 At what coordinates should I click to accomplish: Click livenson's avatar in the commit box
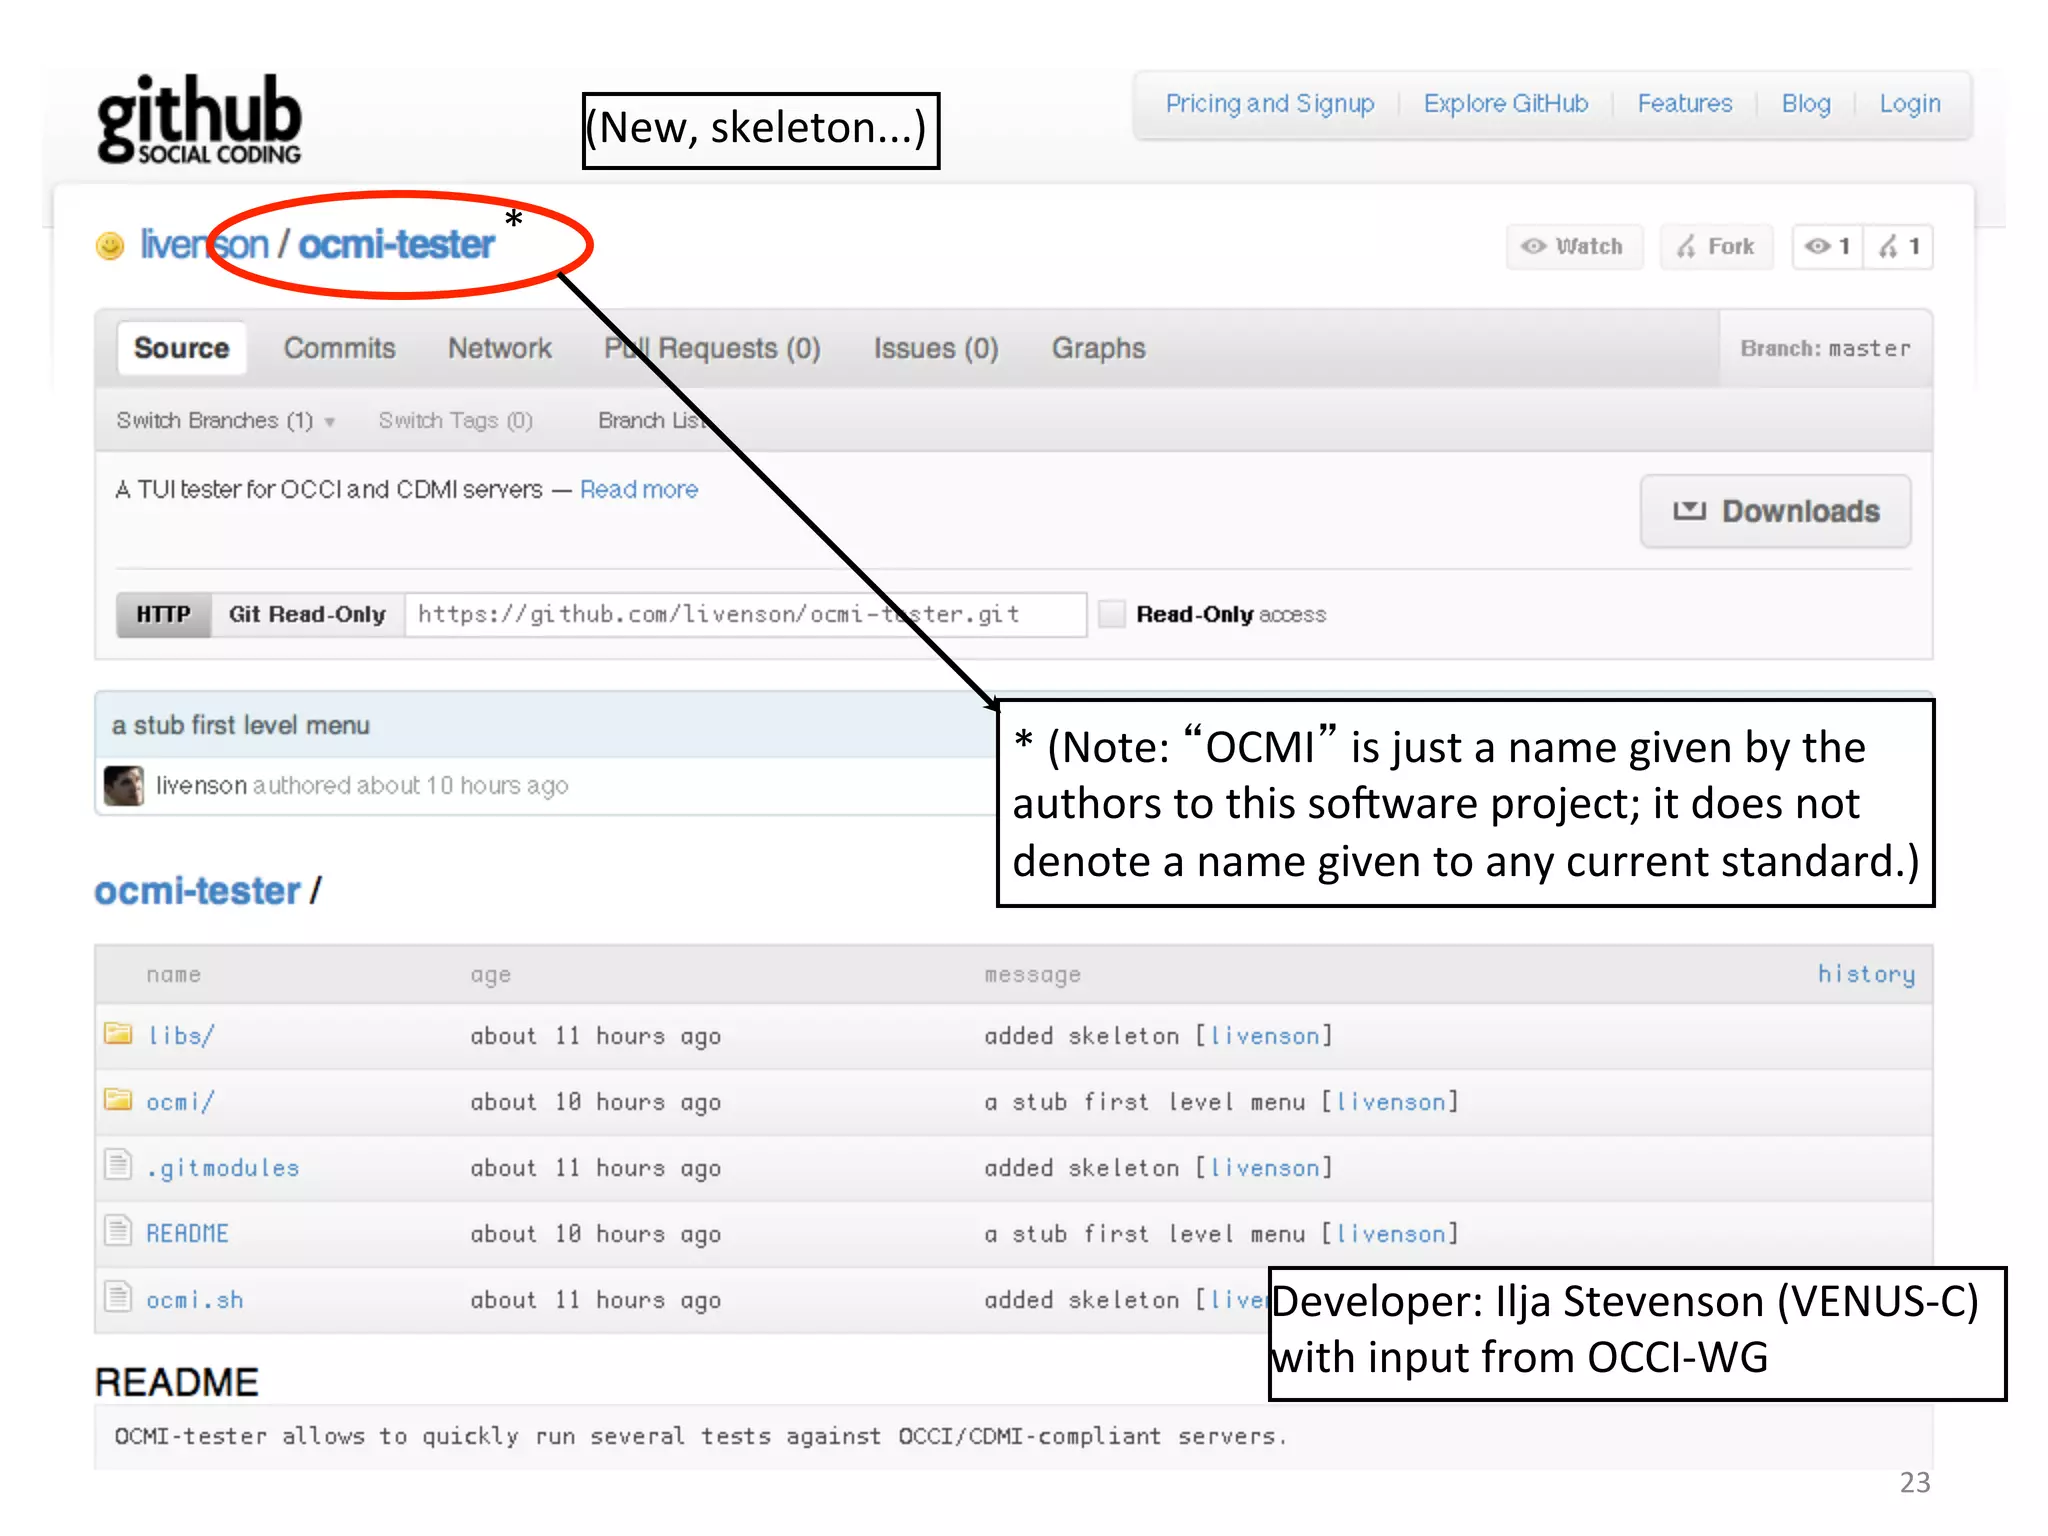pos(124,785)
